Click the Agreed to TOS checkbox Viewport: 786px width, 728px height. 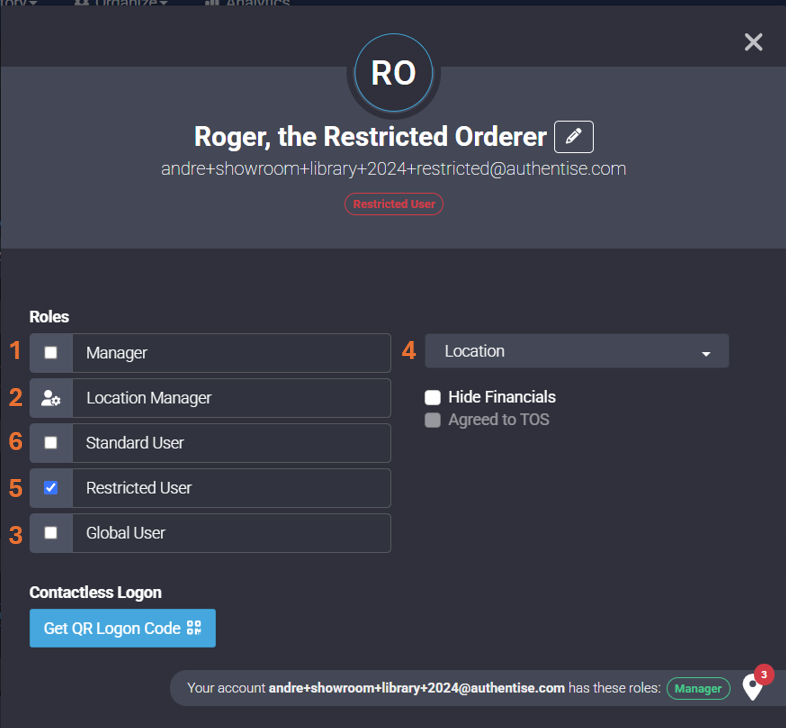(x=433, y=420)
